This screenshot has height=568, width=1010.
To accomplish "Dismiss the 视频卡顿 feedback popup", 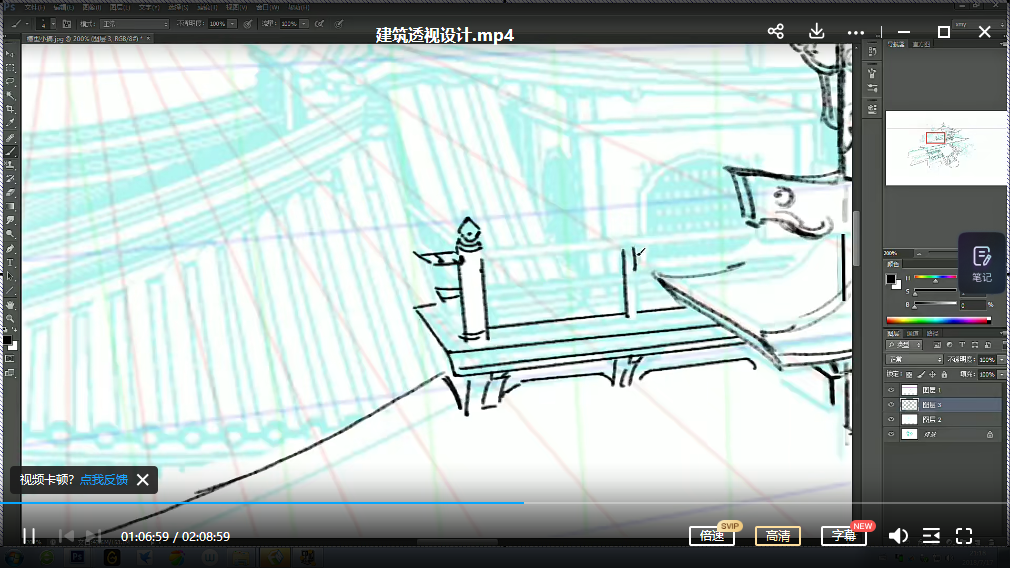I will coord(143,480).
